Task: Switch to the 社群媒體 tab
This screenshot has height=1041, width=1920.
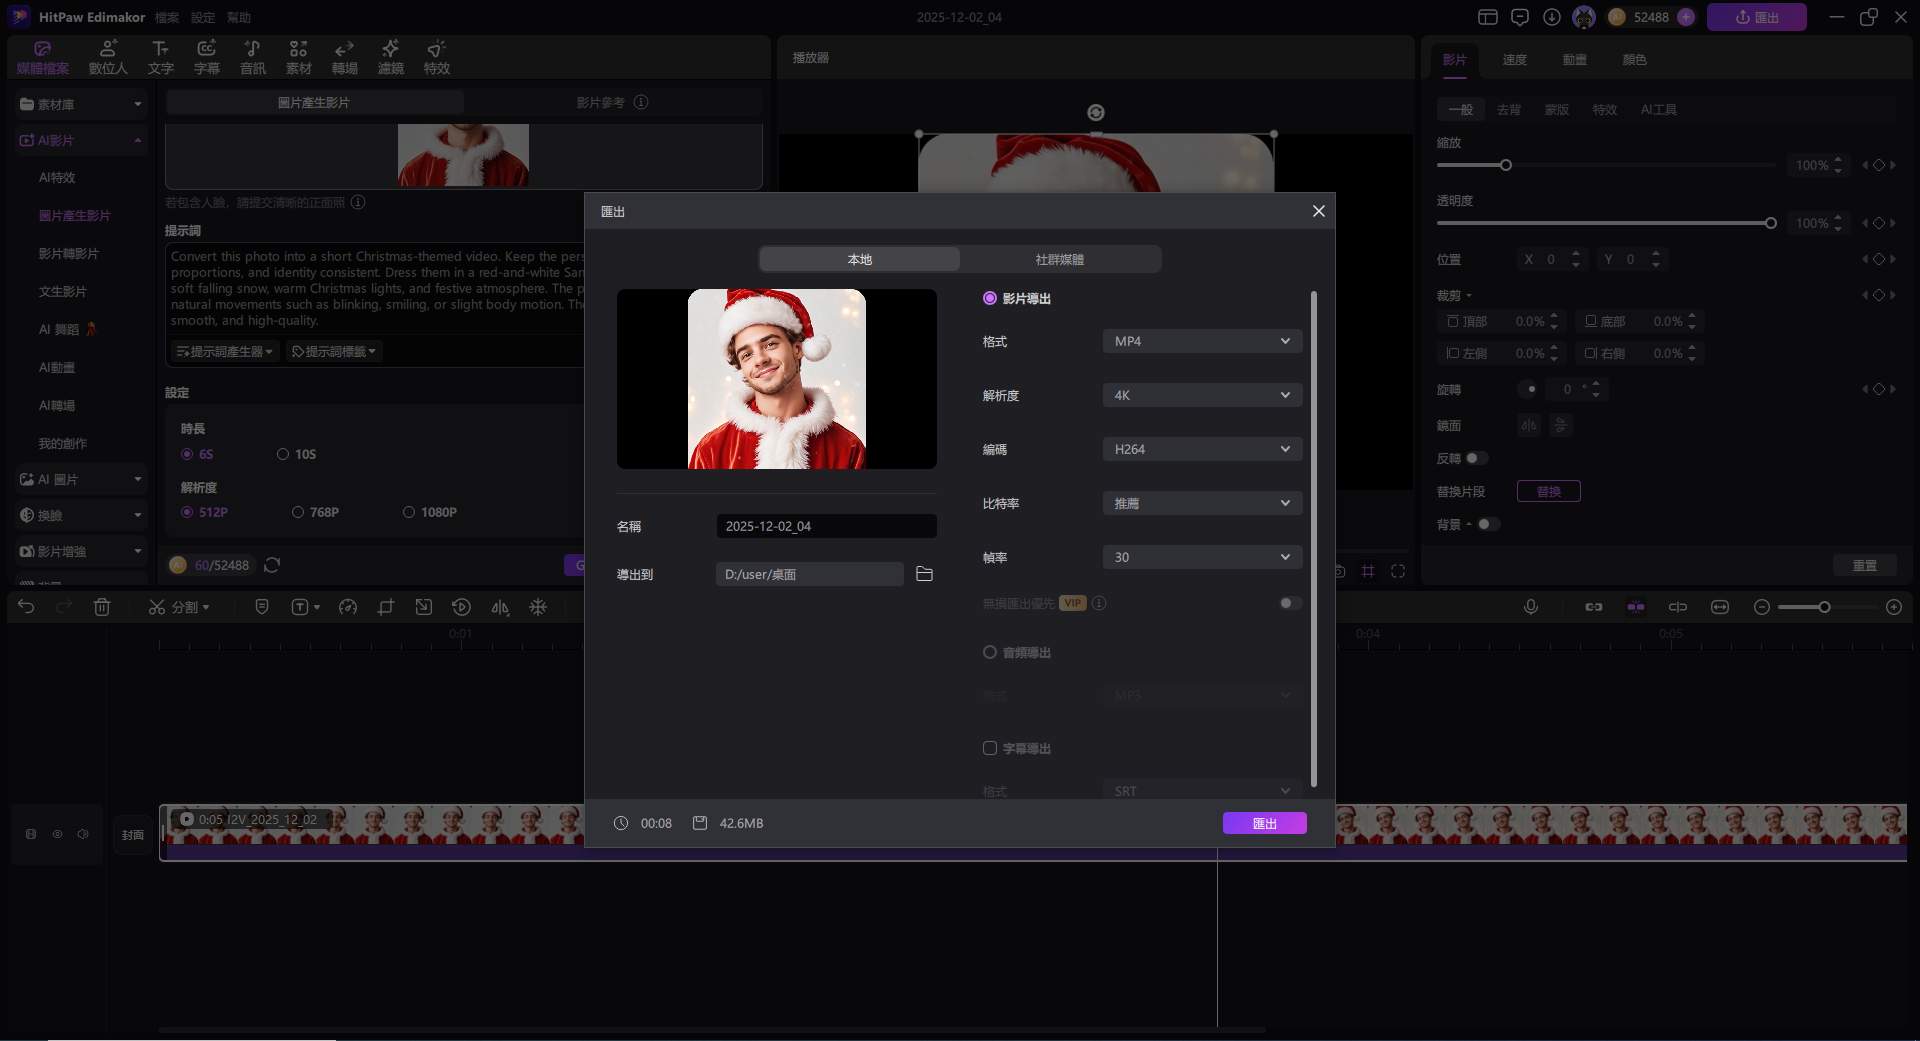Action: click(x=1059, y=259)
